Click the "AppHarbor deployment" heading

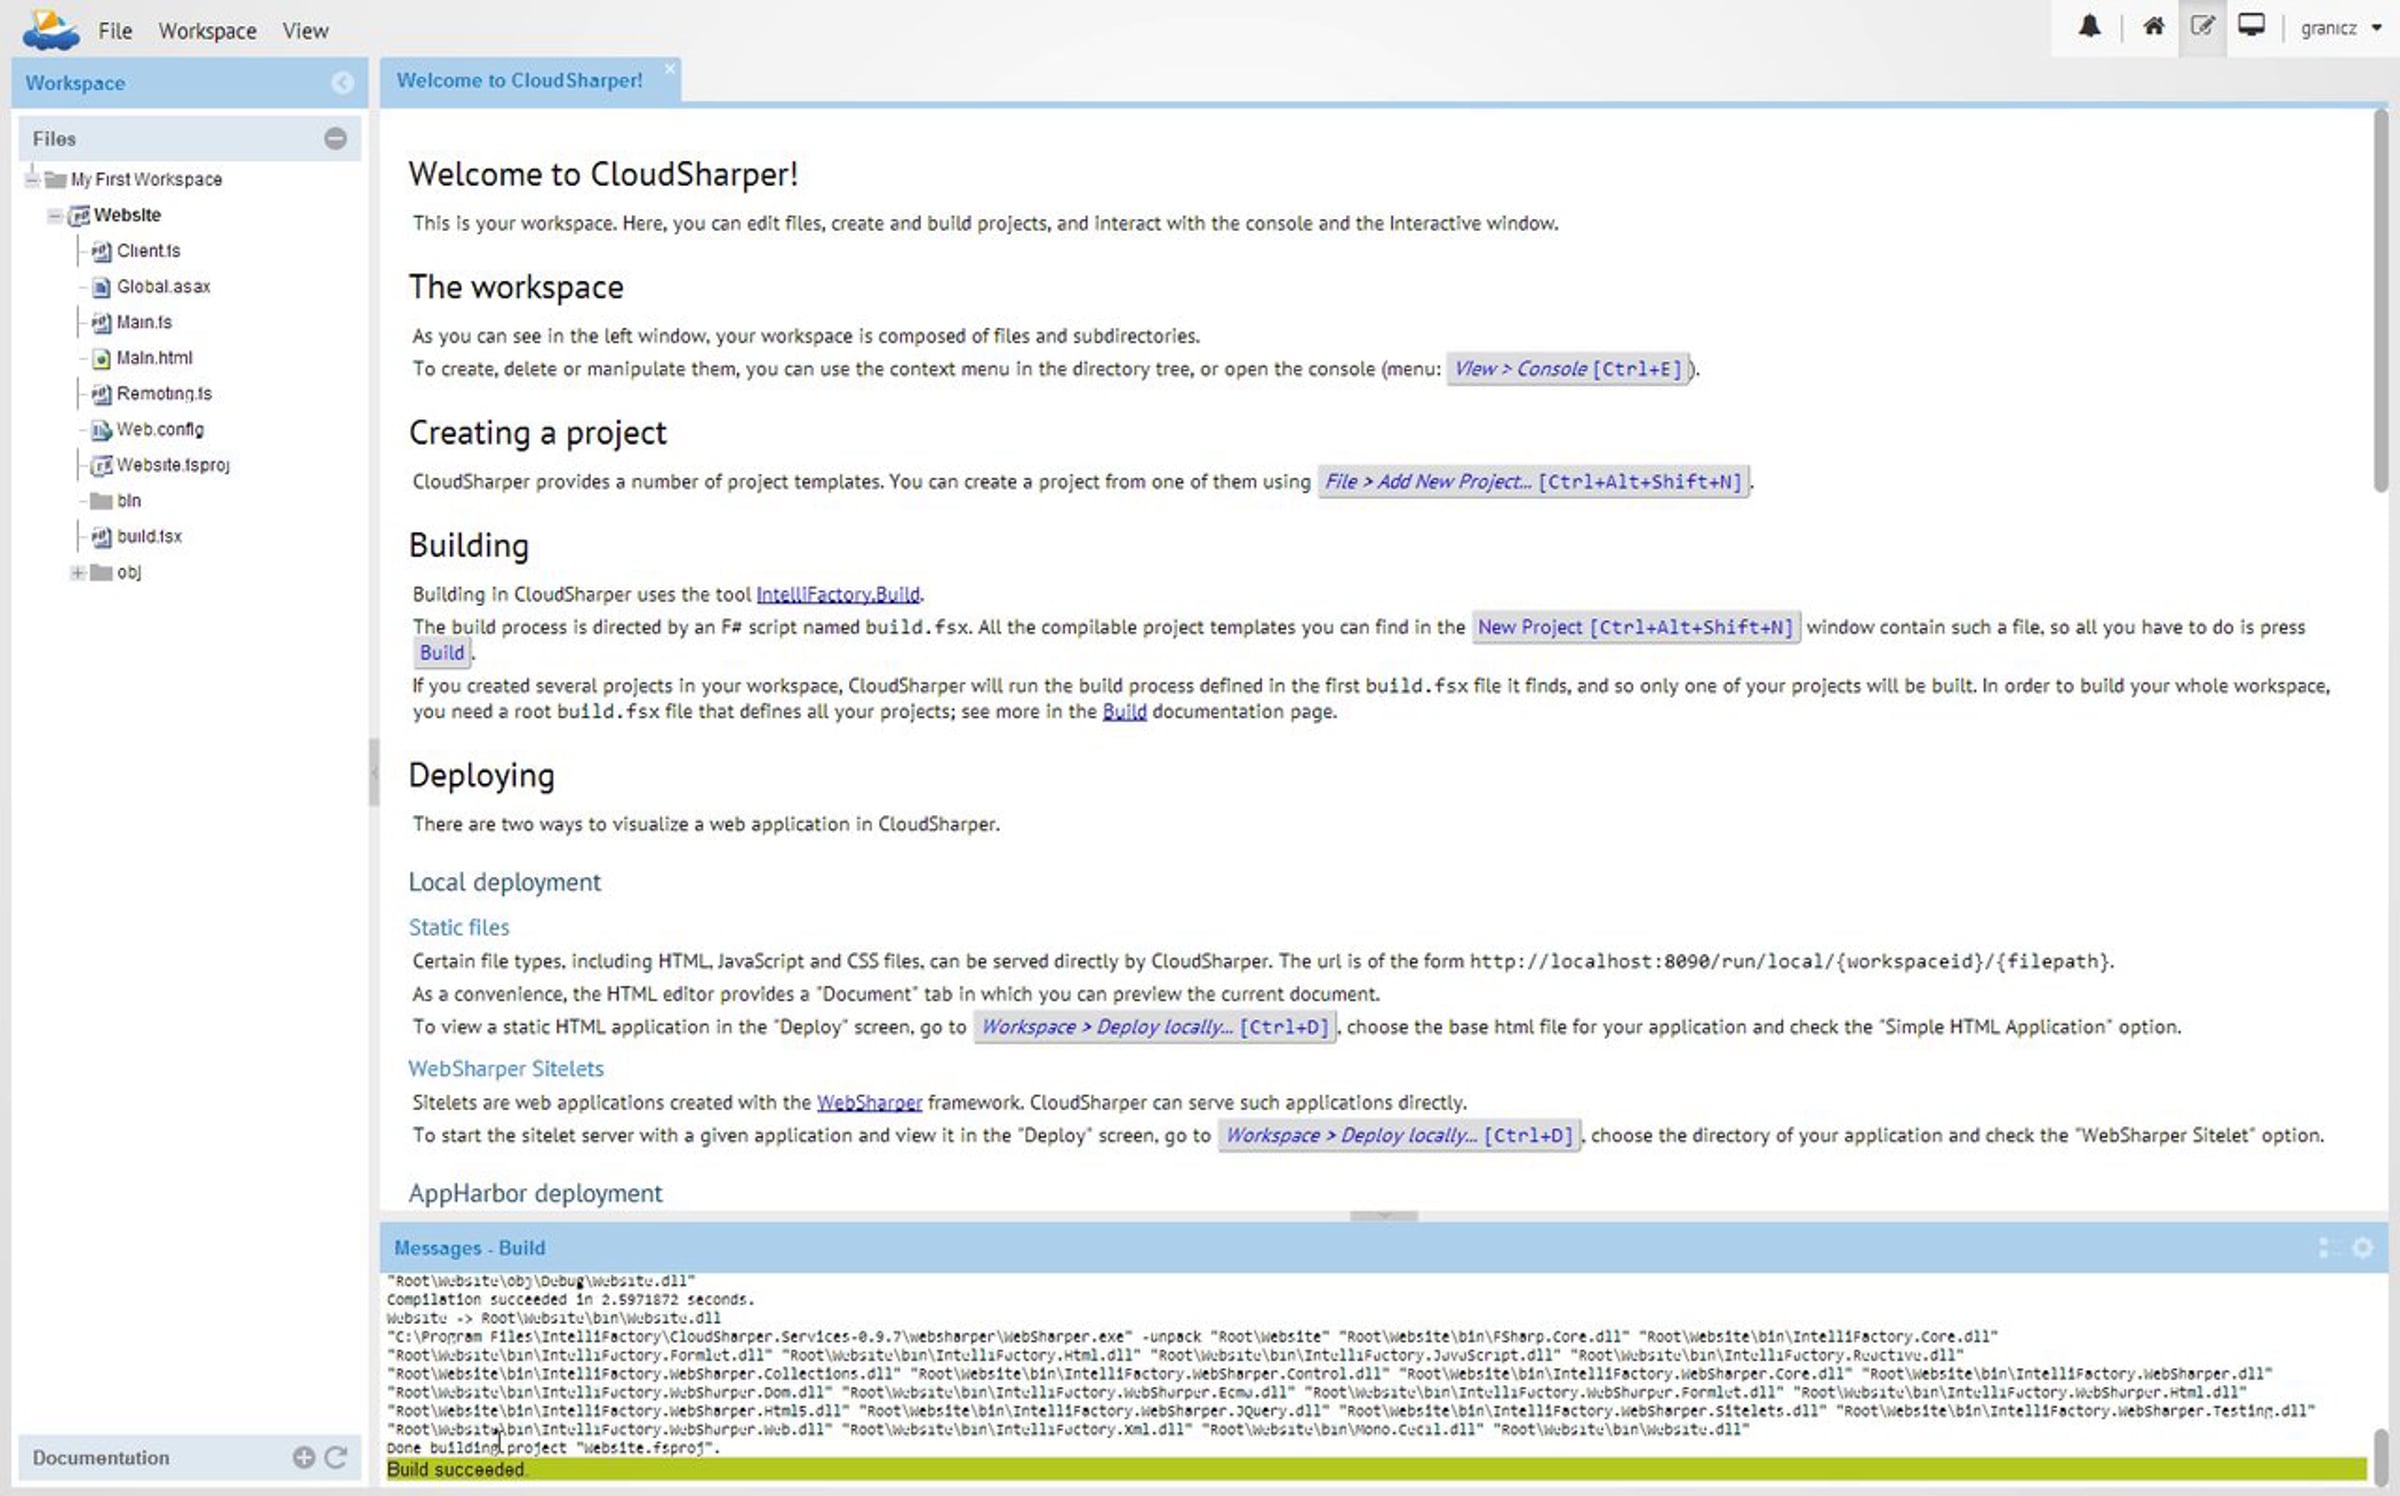(535, 1193)
